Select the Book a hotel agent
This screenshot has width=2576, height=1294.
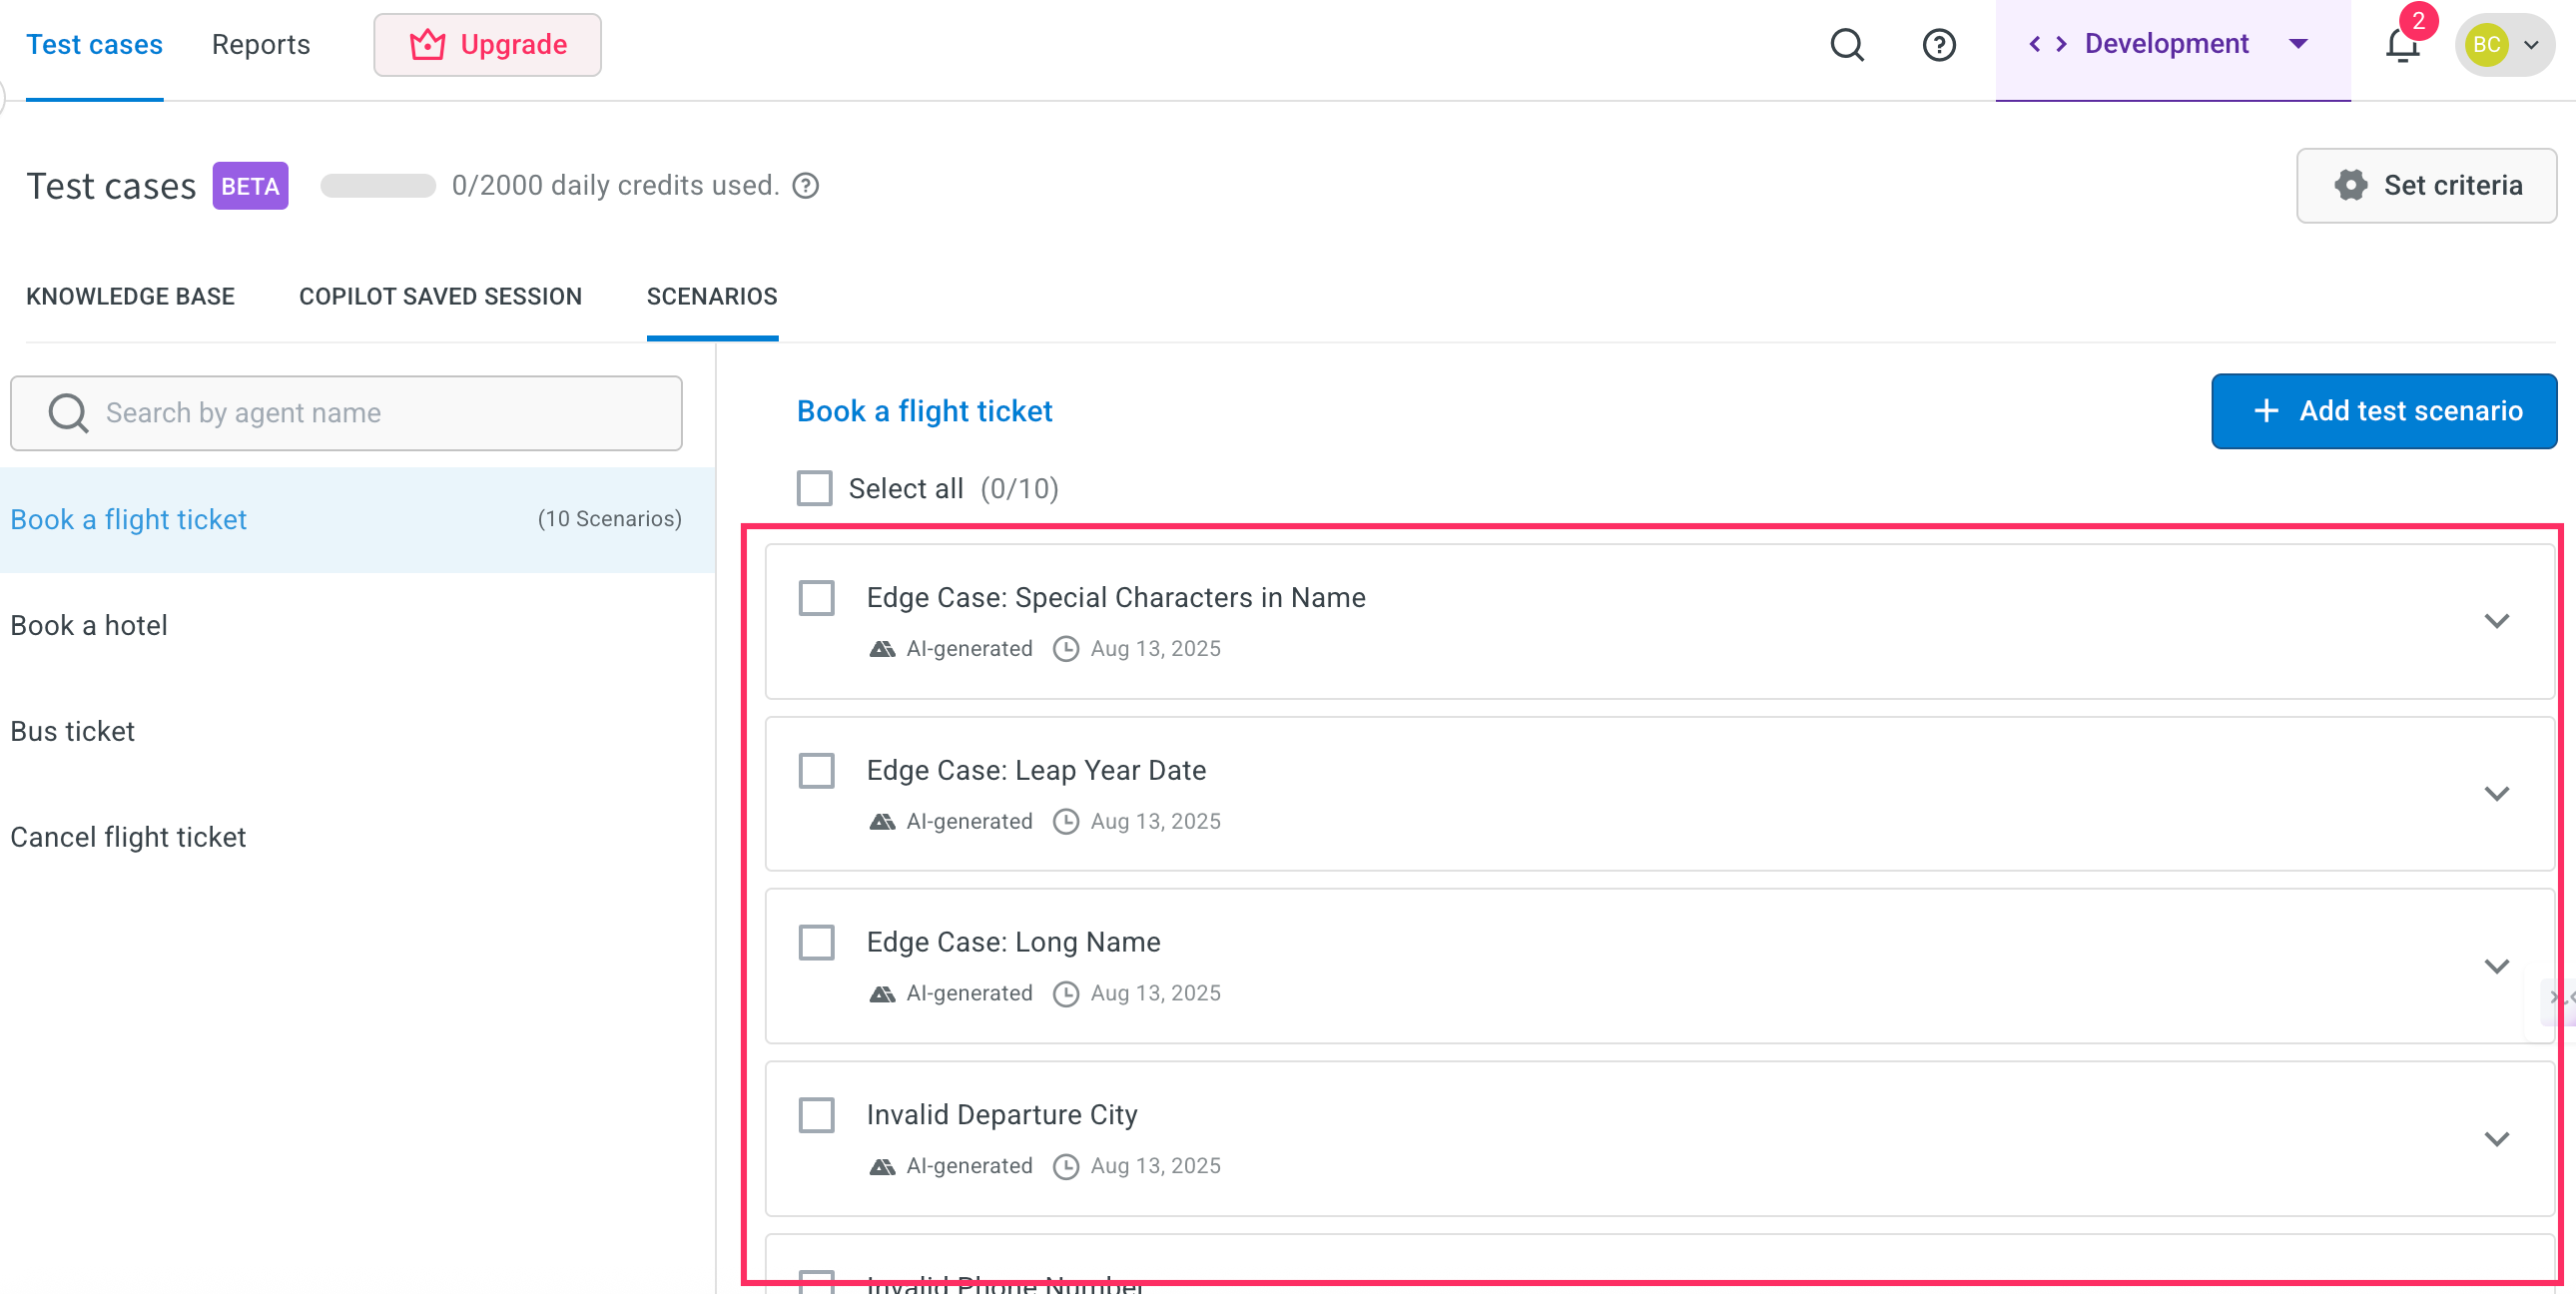click(89, 626)
